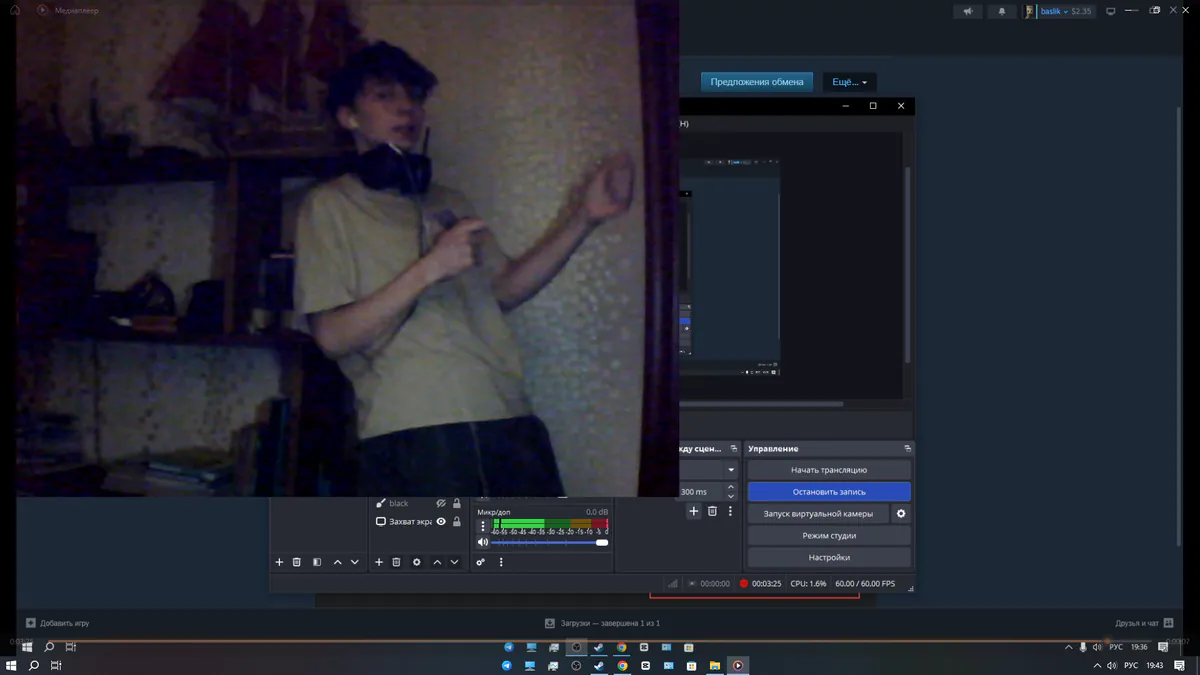Screen dimensions: 1200x675
Task: Remove selected scene with scene list trash icon
Action: coord(297,562)
